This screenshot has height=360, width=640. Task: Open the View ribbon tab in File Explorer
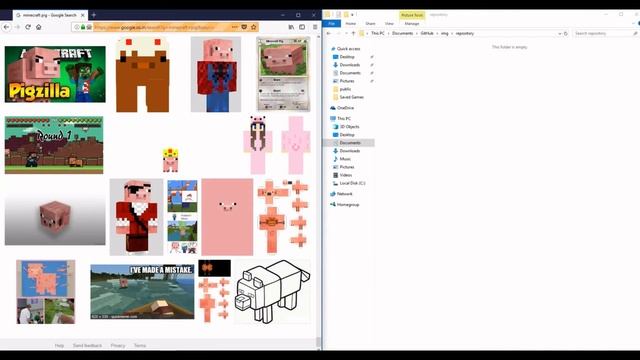[x=389, y=24]
